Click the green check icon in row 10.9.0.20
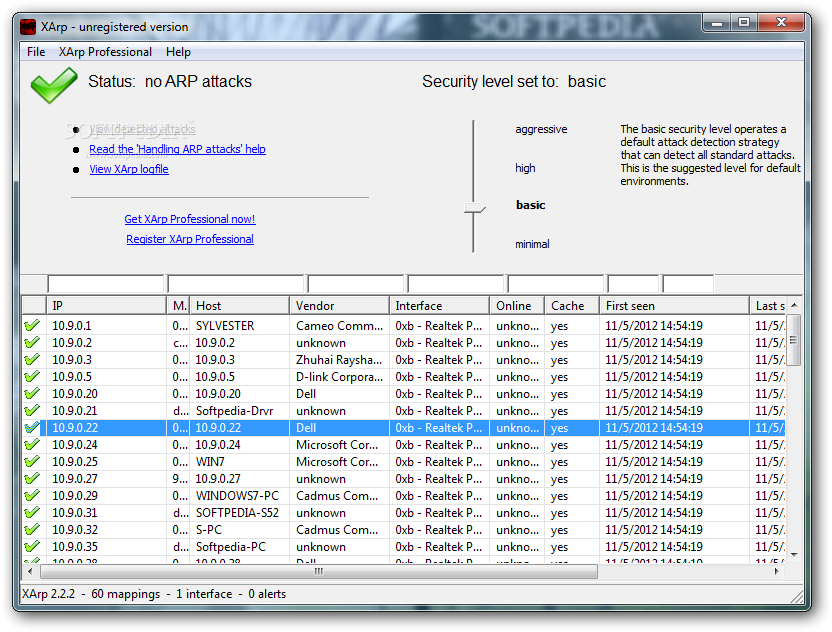 (x=32, y=393)
